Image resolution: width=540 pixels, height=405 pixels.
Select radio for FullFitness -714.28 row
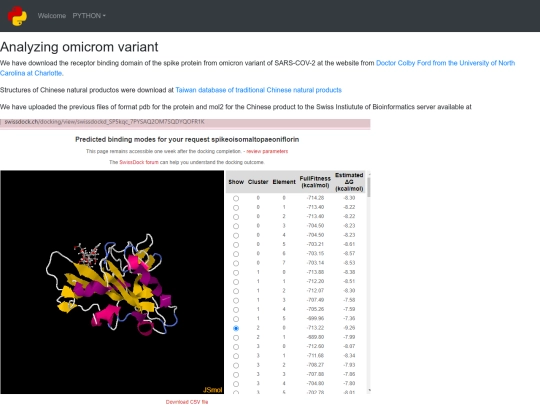click(x=236, y=198)
